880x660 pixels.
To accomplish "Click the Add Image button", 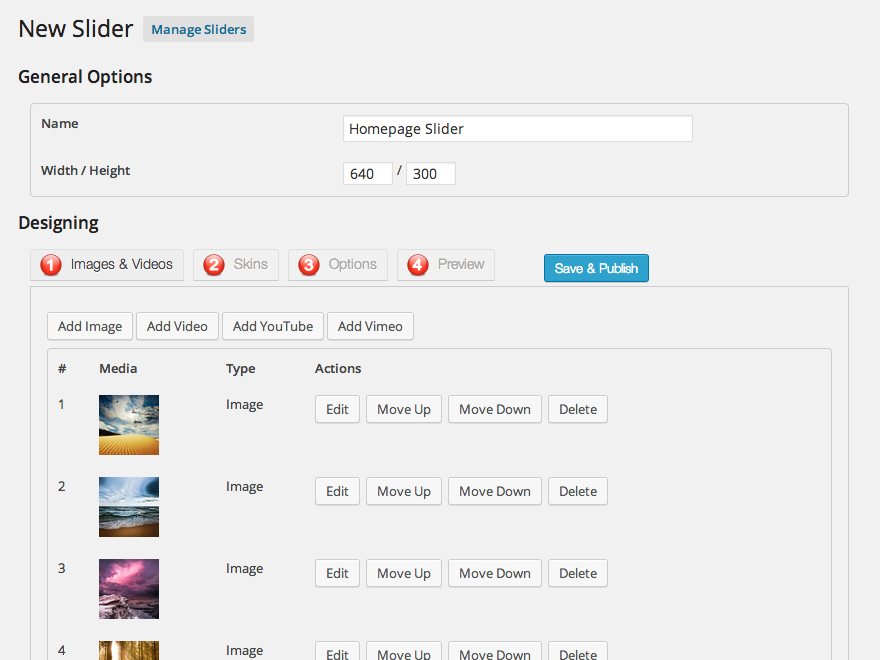I will tap(90, 326).
